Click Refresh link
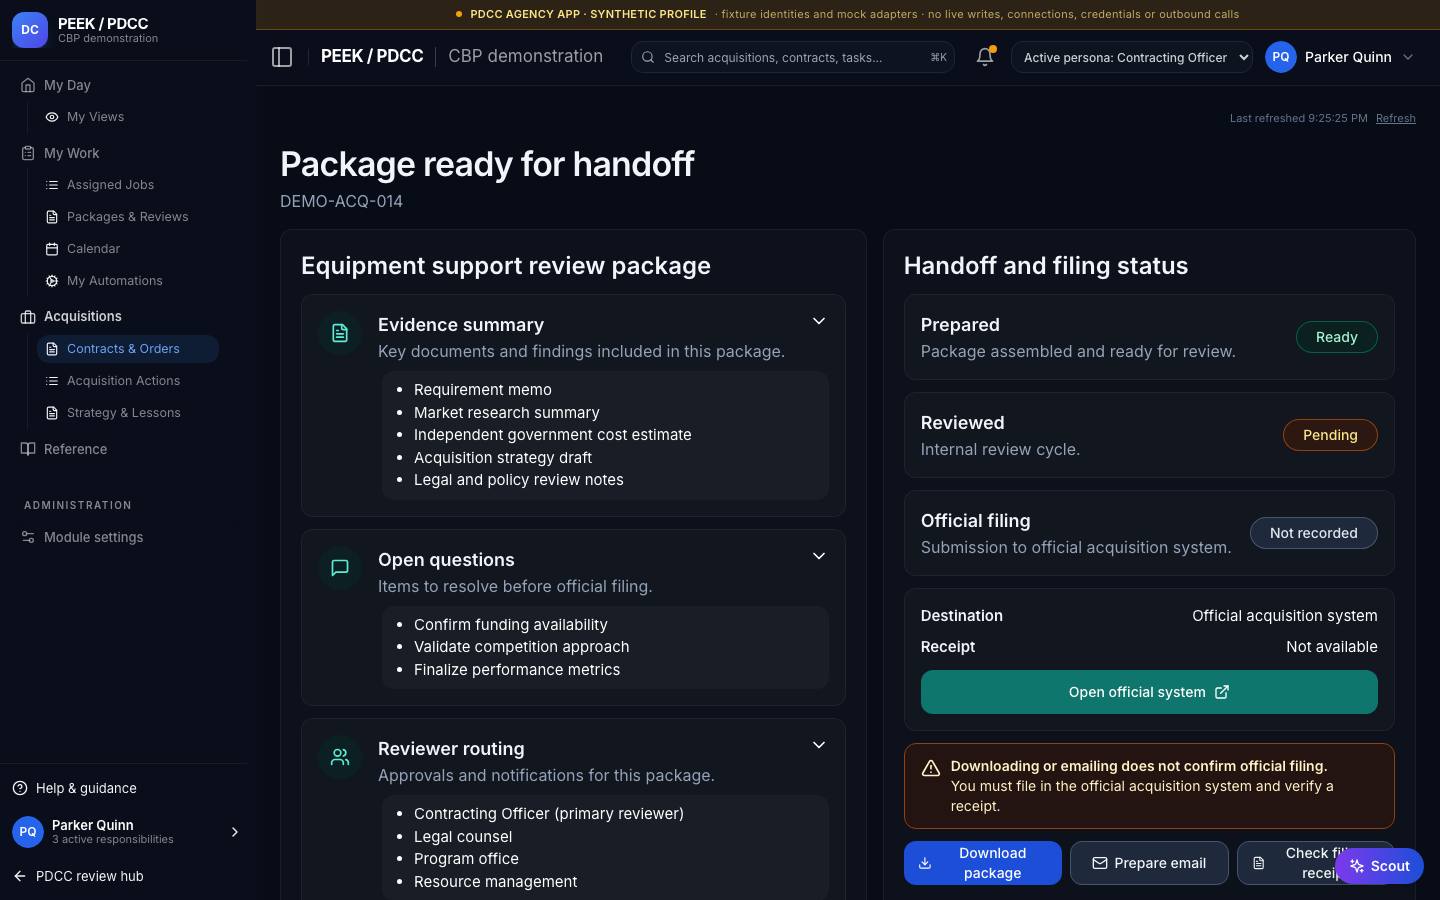 (1395, 118)
